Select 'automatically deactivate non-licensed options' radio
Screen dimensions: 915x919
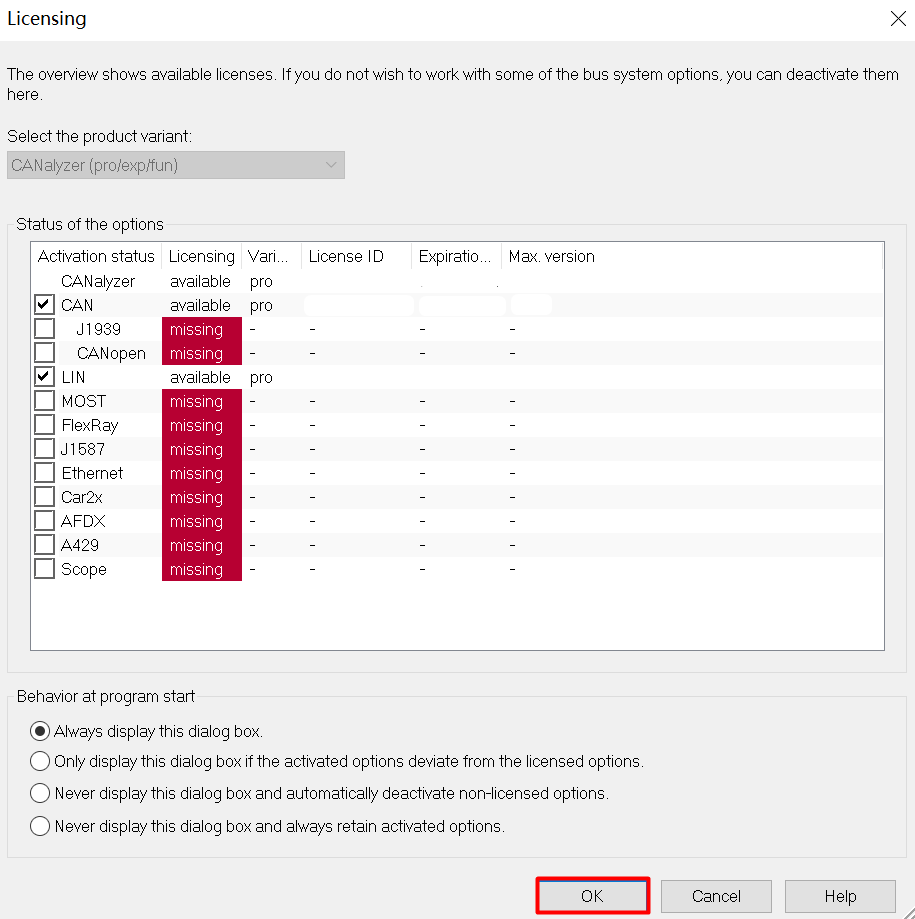40,793
